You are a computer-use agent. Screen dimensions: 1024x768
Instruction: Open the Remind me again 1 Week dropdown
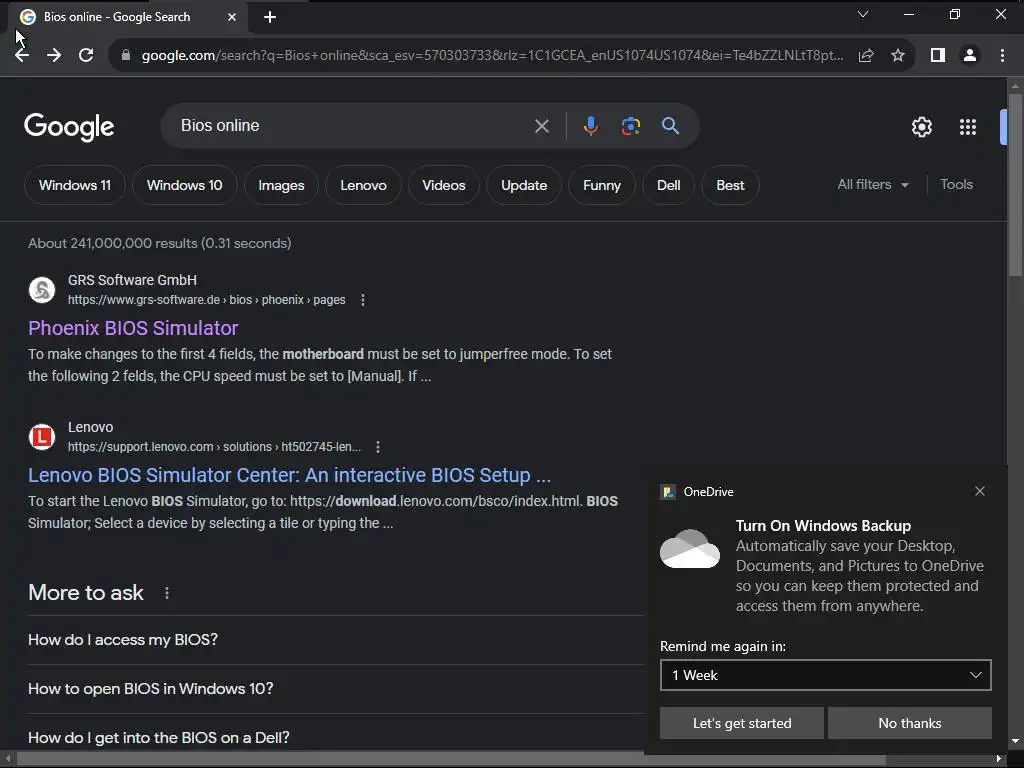825,675
